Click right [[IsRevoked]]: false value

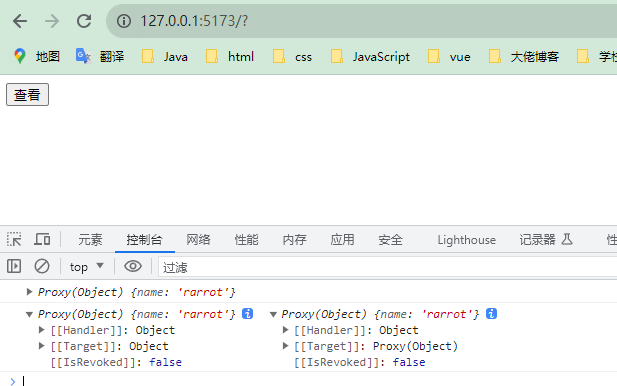pos(409,362)
